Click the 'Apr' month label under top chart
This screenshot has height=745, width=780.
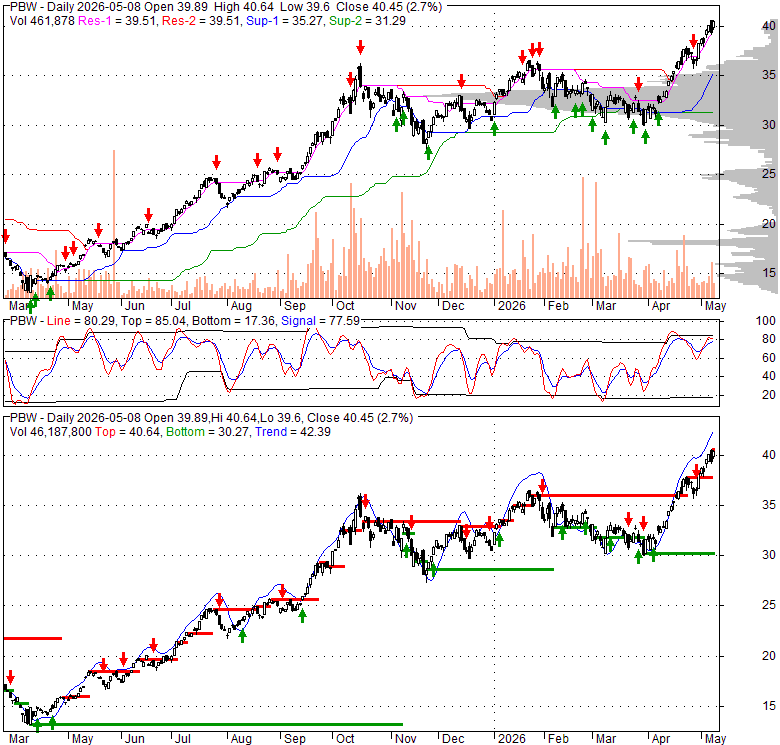pyautogui.click(x=661, y=305)
